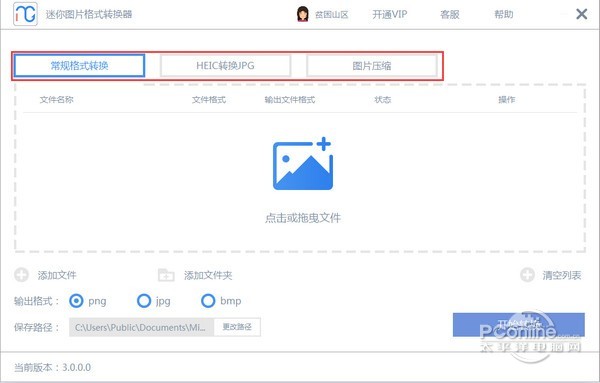Click 添加文件夹 text link
The width and height of the screenshot is (600, 383).
[x=208, y=275]
